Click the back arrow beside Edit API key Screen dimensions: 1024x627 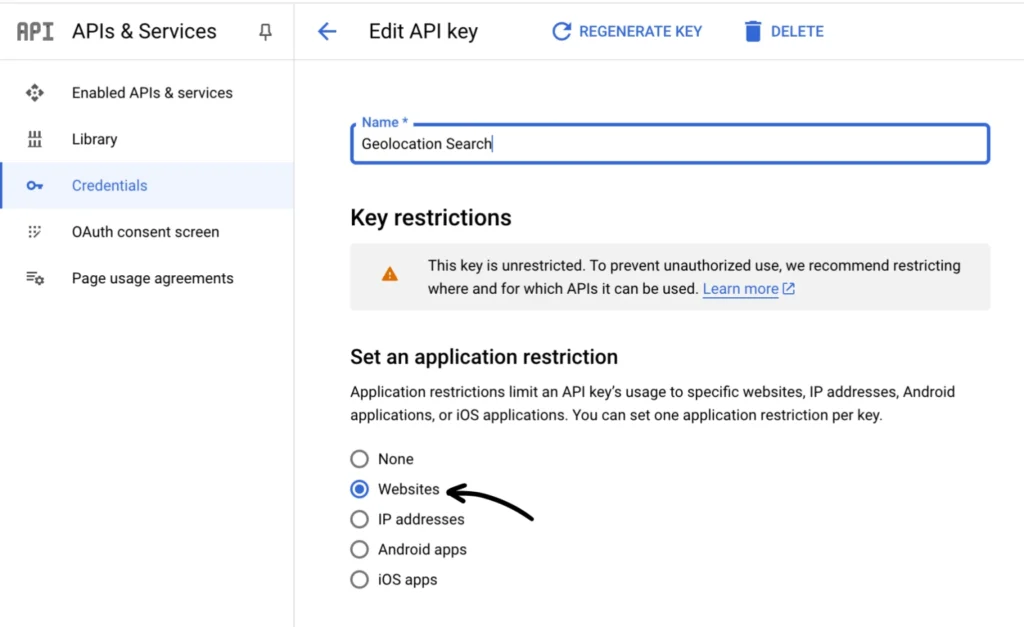[327, 32]
